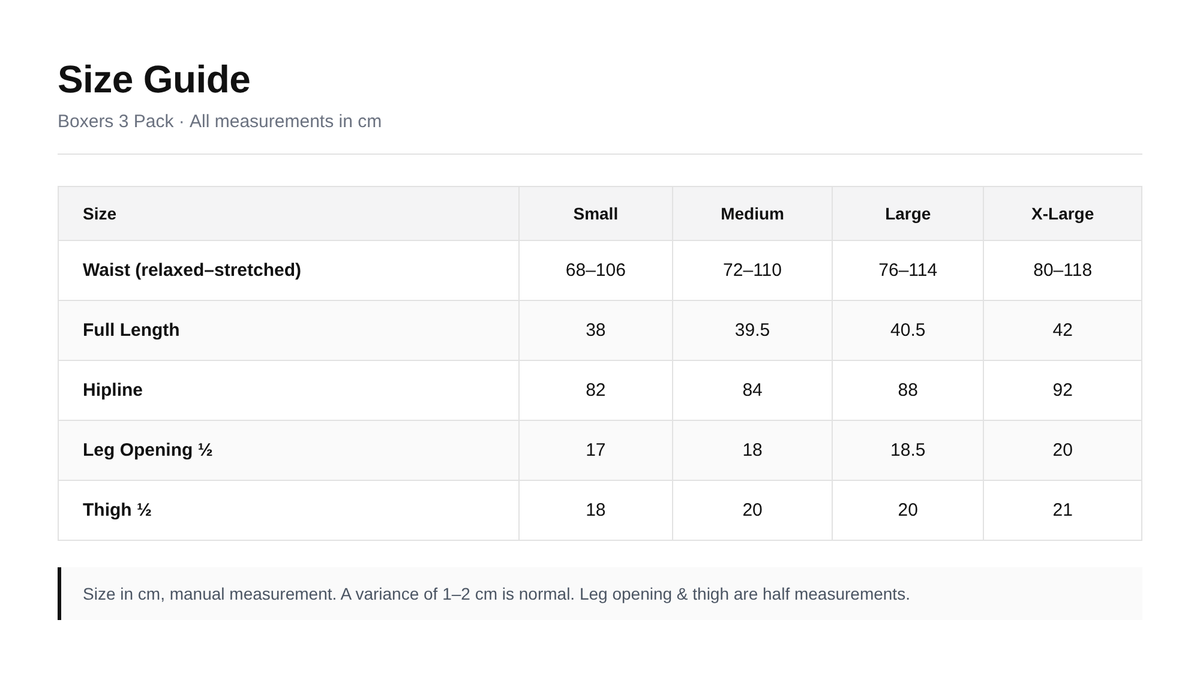
Task: Click the Size Guide heading
Action: coord(154,80)
